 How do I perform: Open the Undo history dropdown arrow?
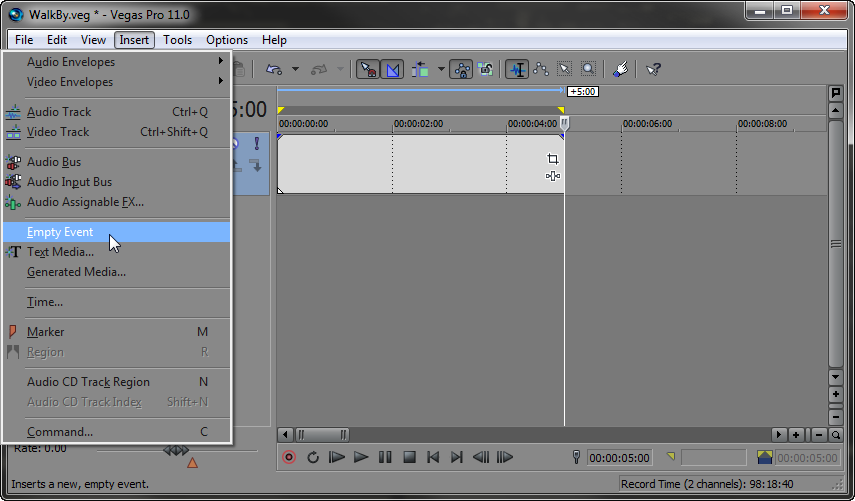(295, 69)
